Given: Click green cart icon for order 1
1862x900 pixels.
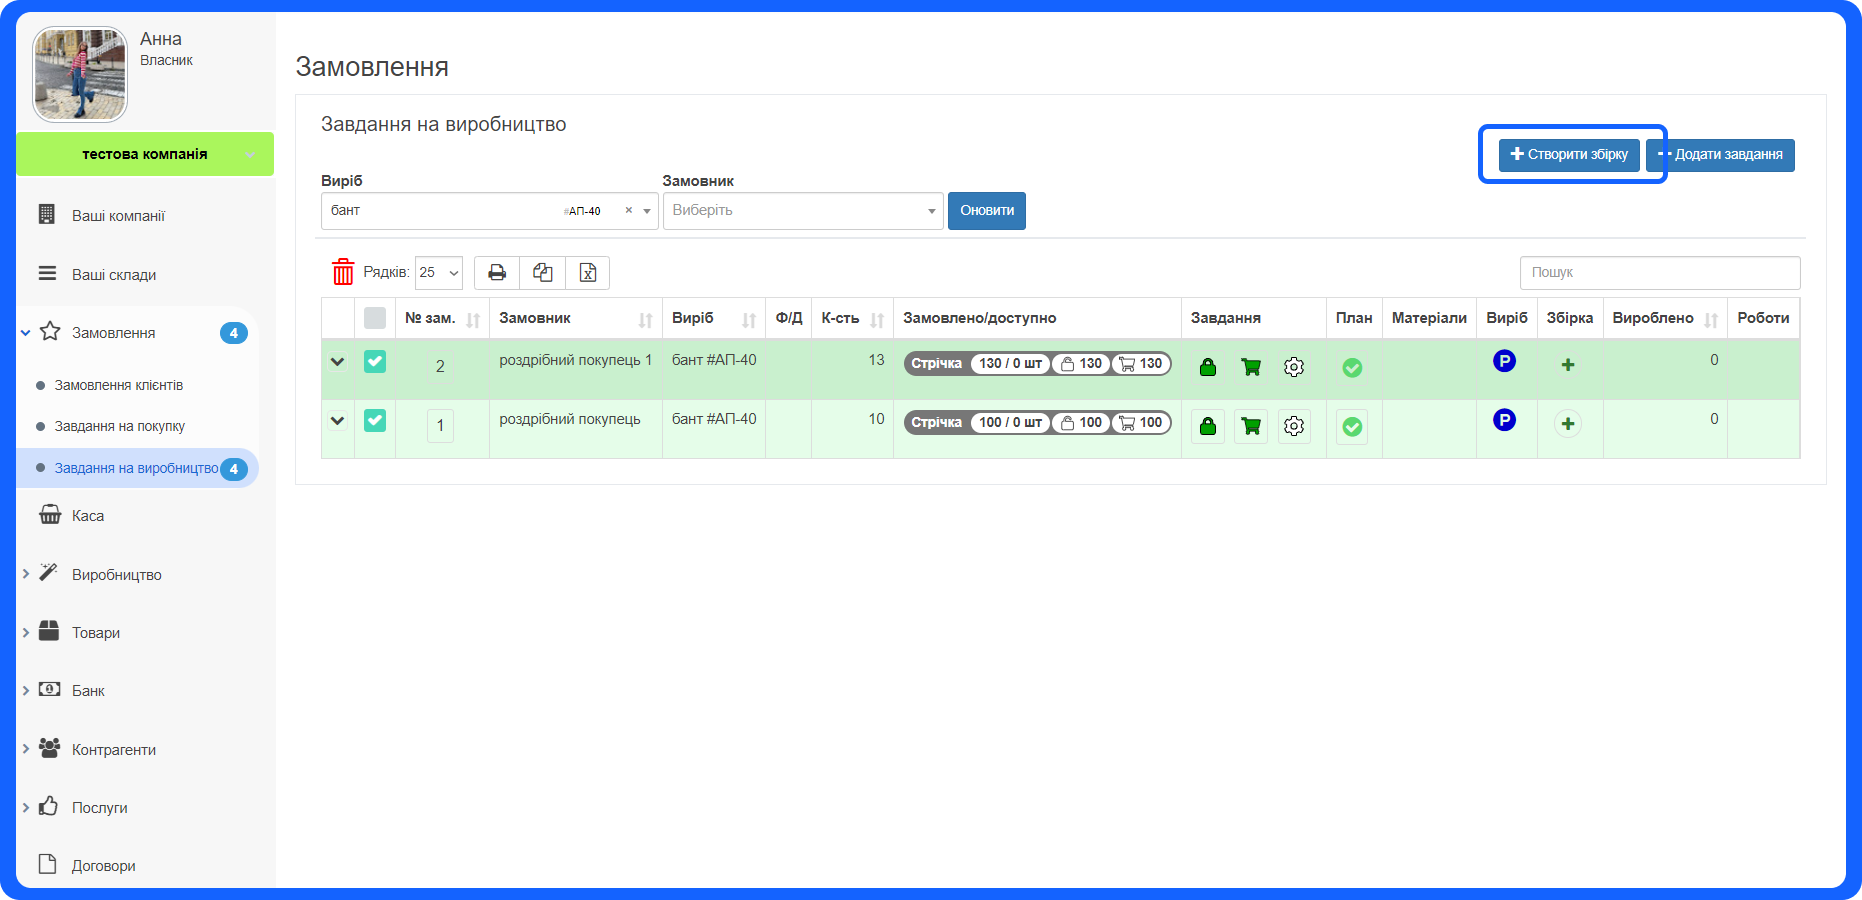Looking at the screenshot, I should pyautogui.click(x=1250, y=426).
